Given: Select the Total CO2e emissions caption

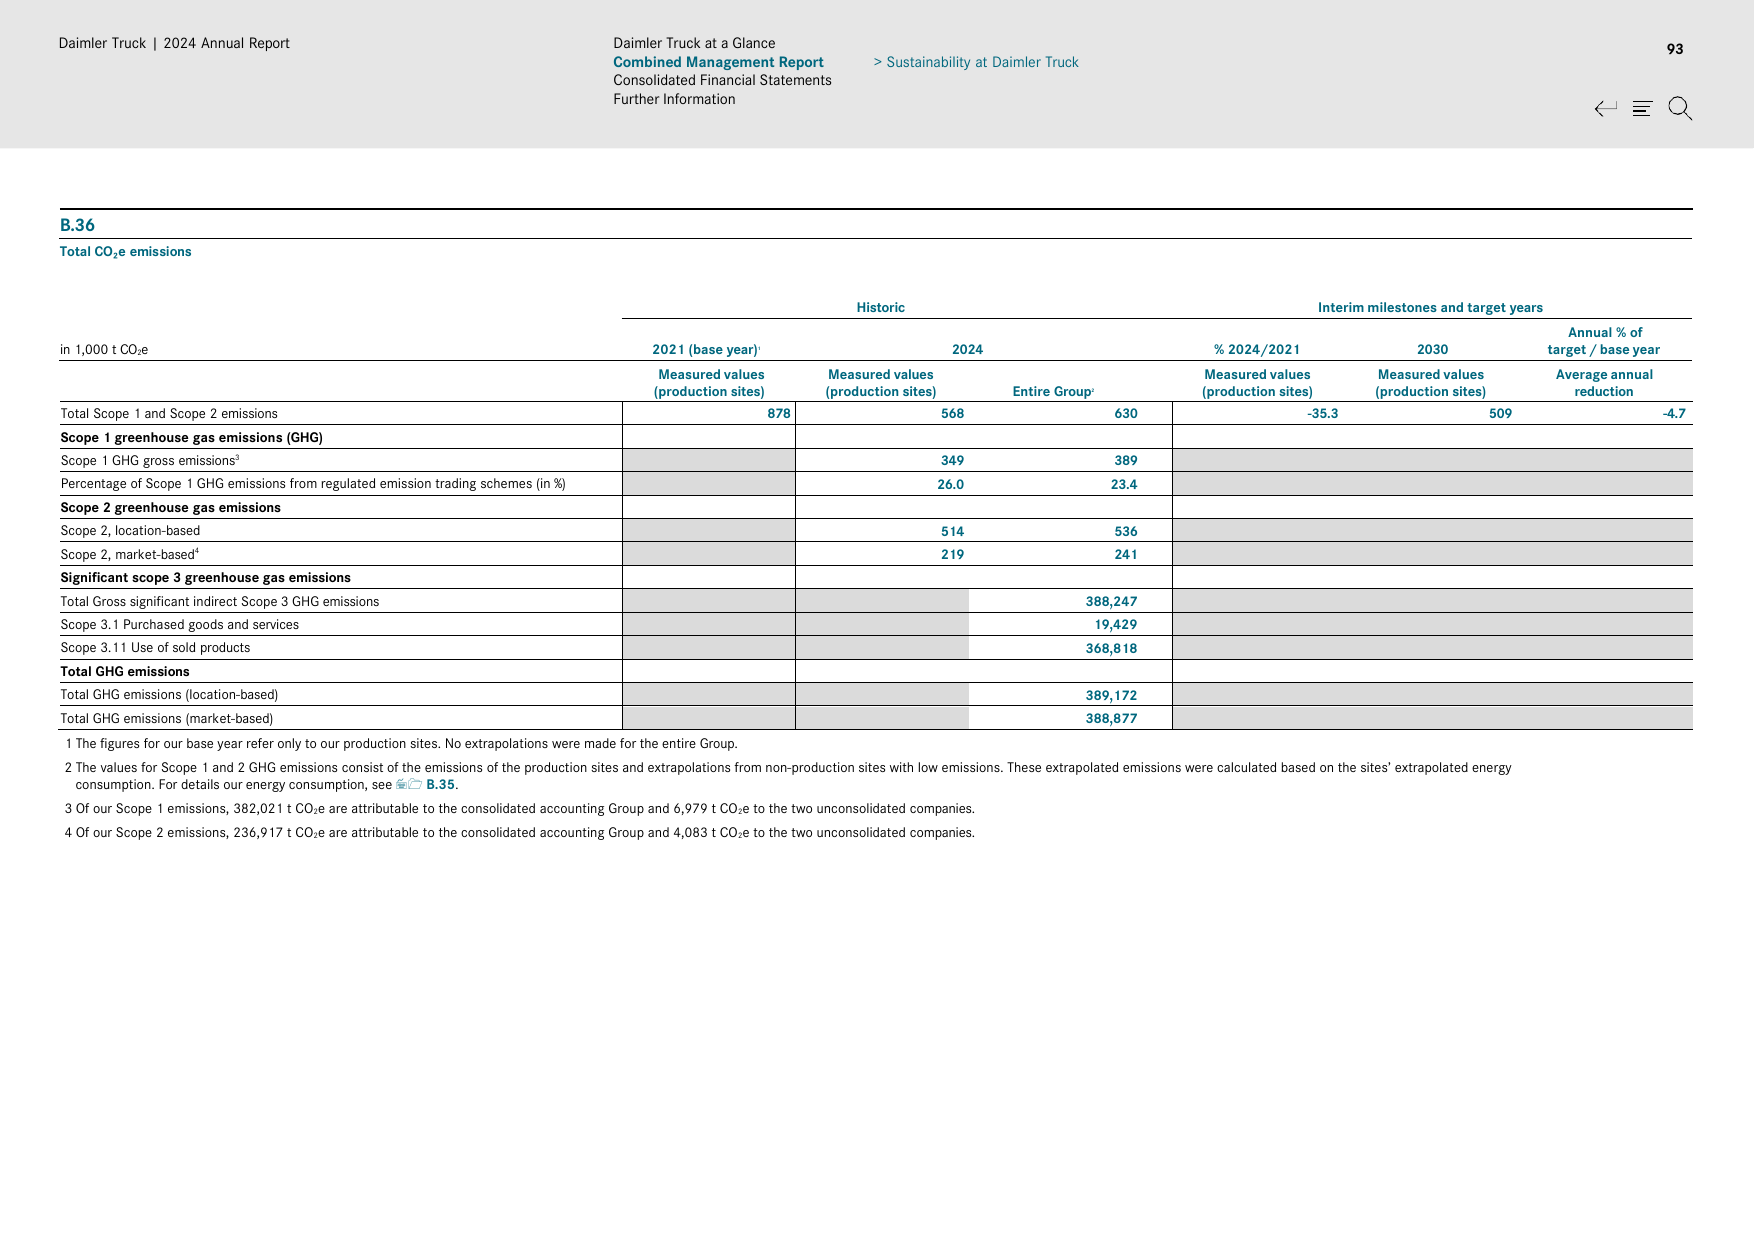Looking at the screenshot, I should pos(125,252).
